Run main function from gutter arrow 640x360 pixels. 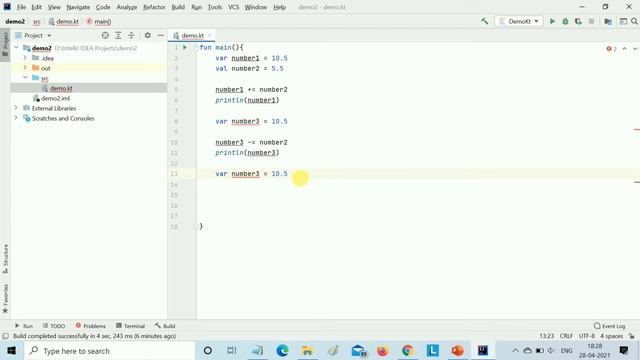point(185,47)
